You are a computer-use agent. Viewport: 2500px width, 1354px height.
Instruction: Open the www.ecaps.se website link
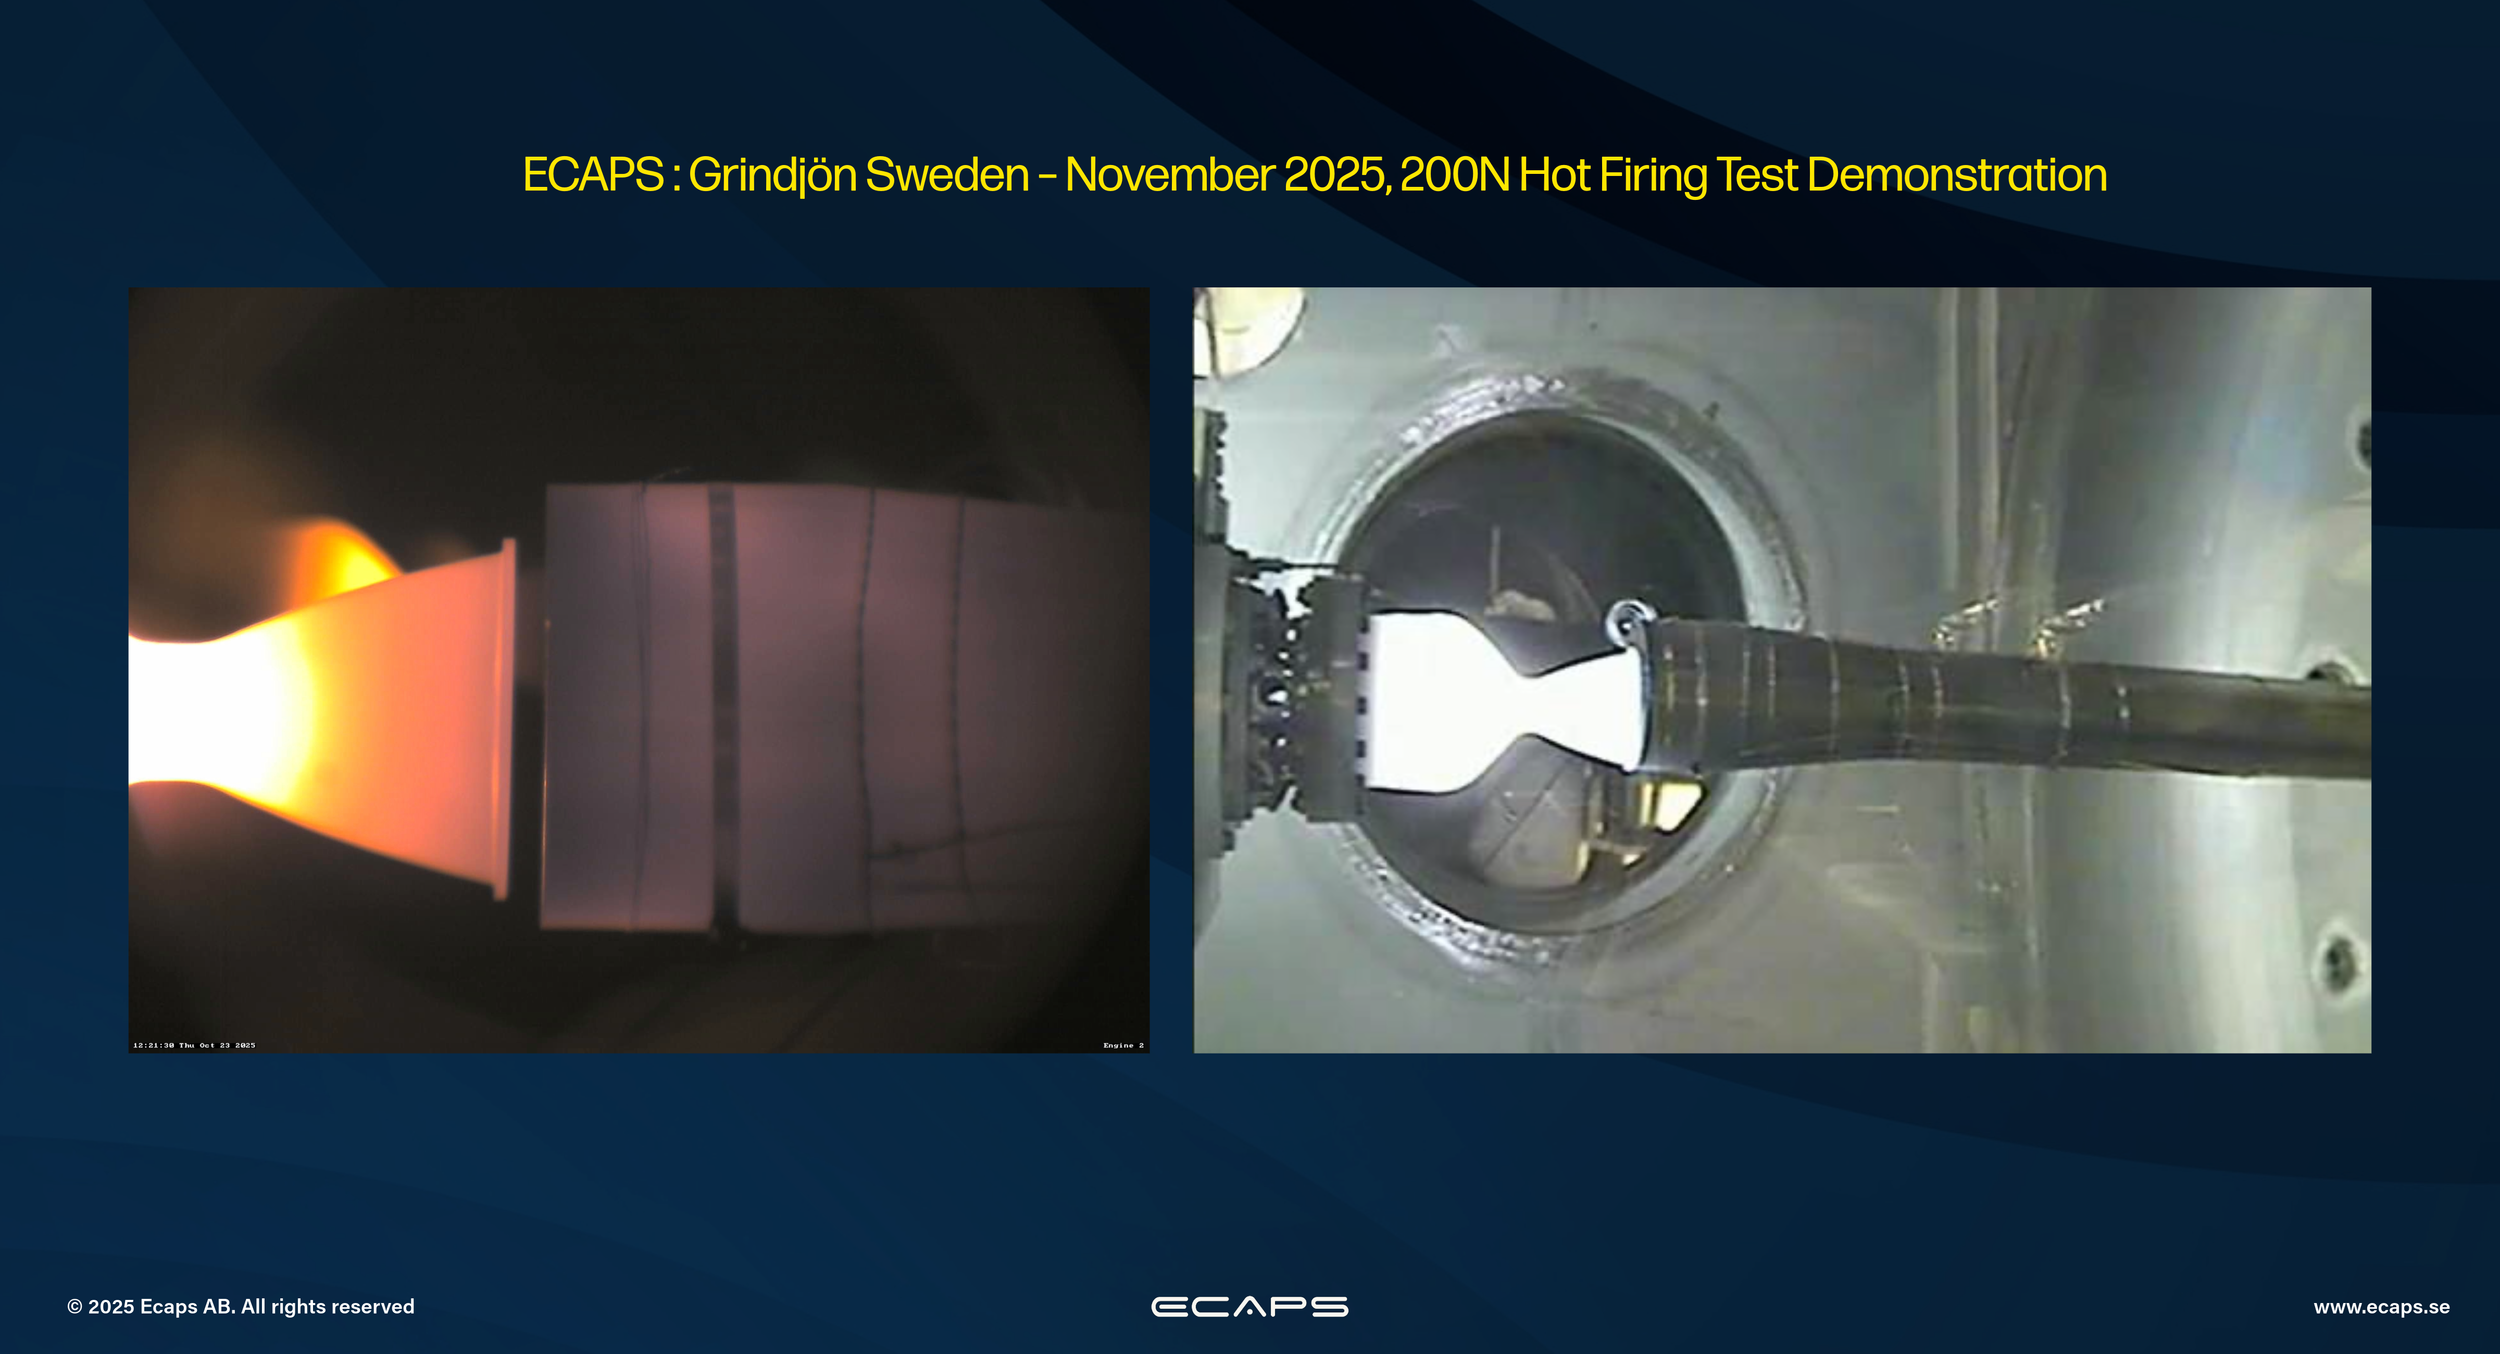(x=2381, y=1307)
